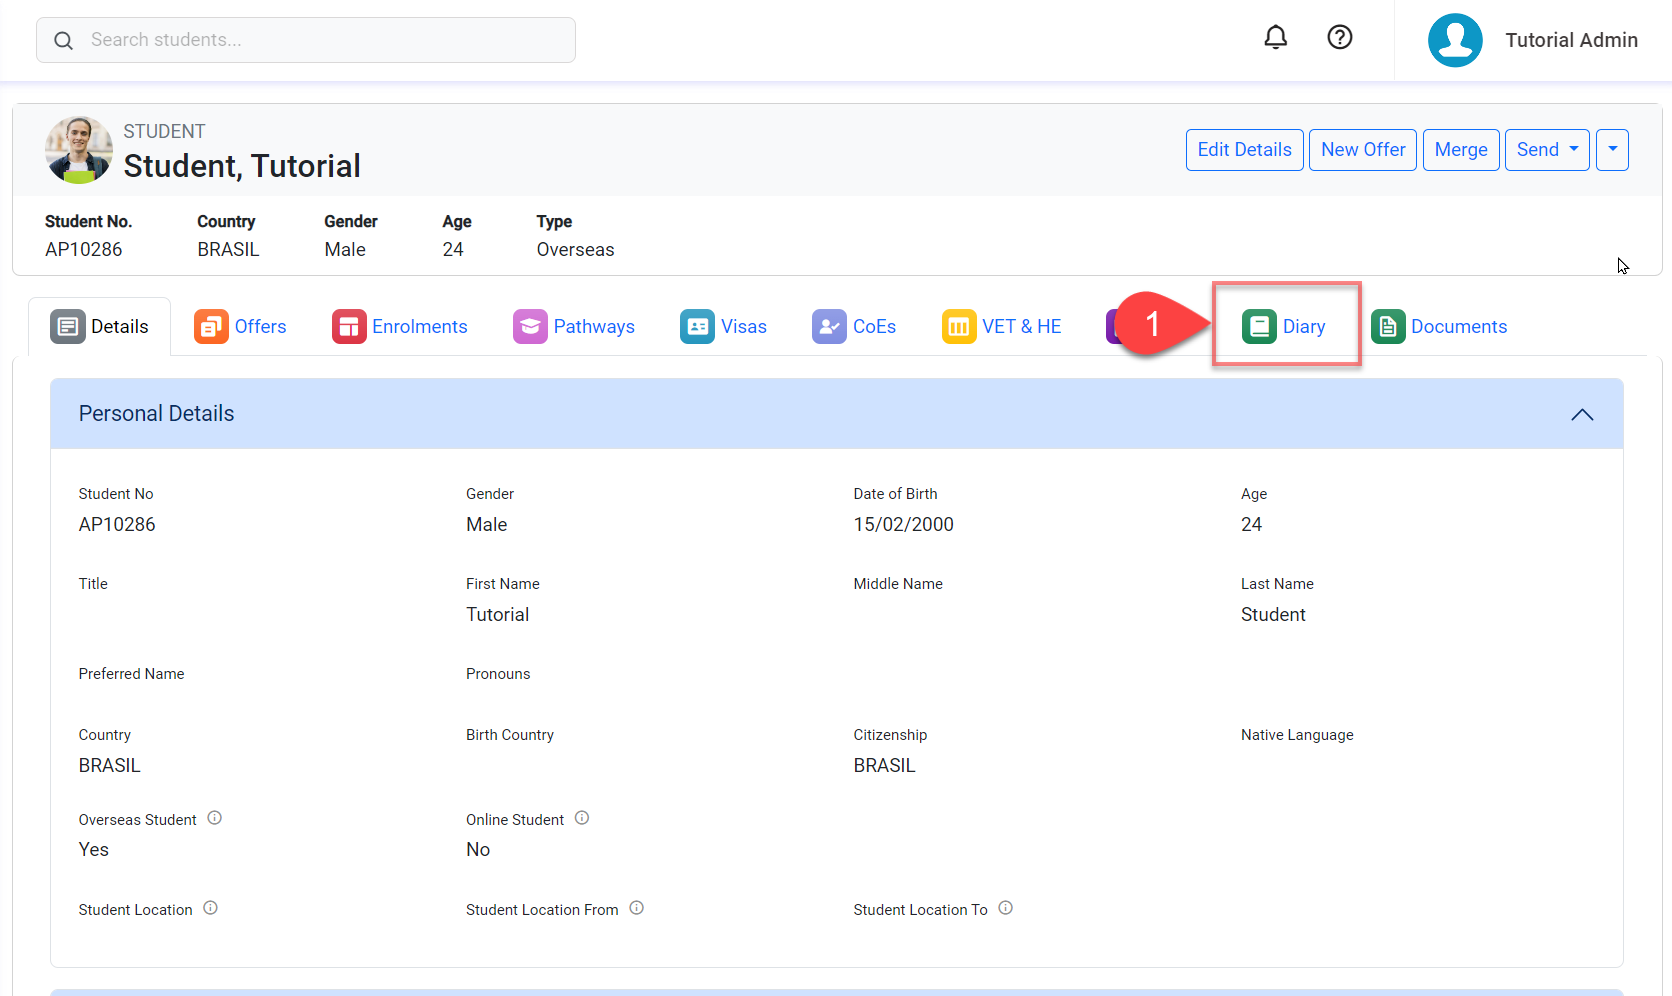Open the VET & HE tab
The image size is (1672, 996).
point(1002,327)
